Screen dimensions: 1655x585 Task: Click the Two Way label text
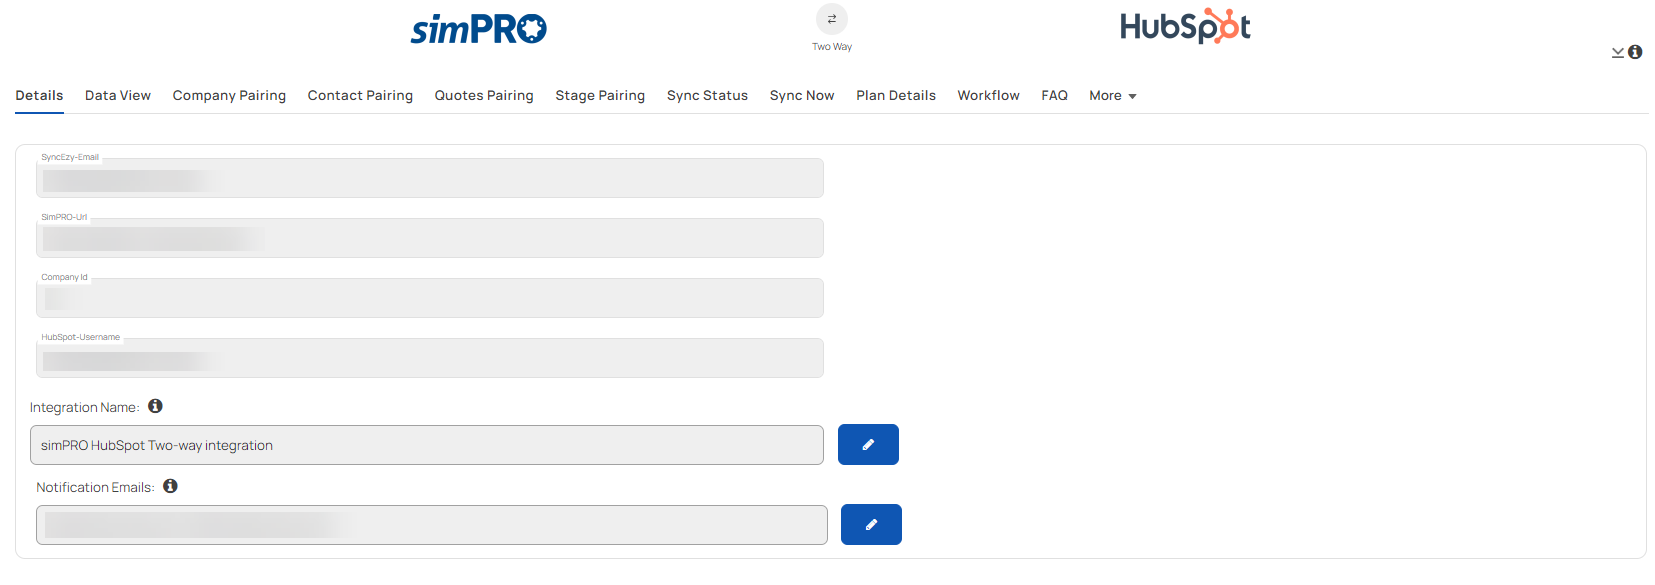832,47
